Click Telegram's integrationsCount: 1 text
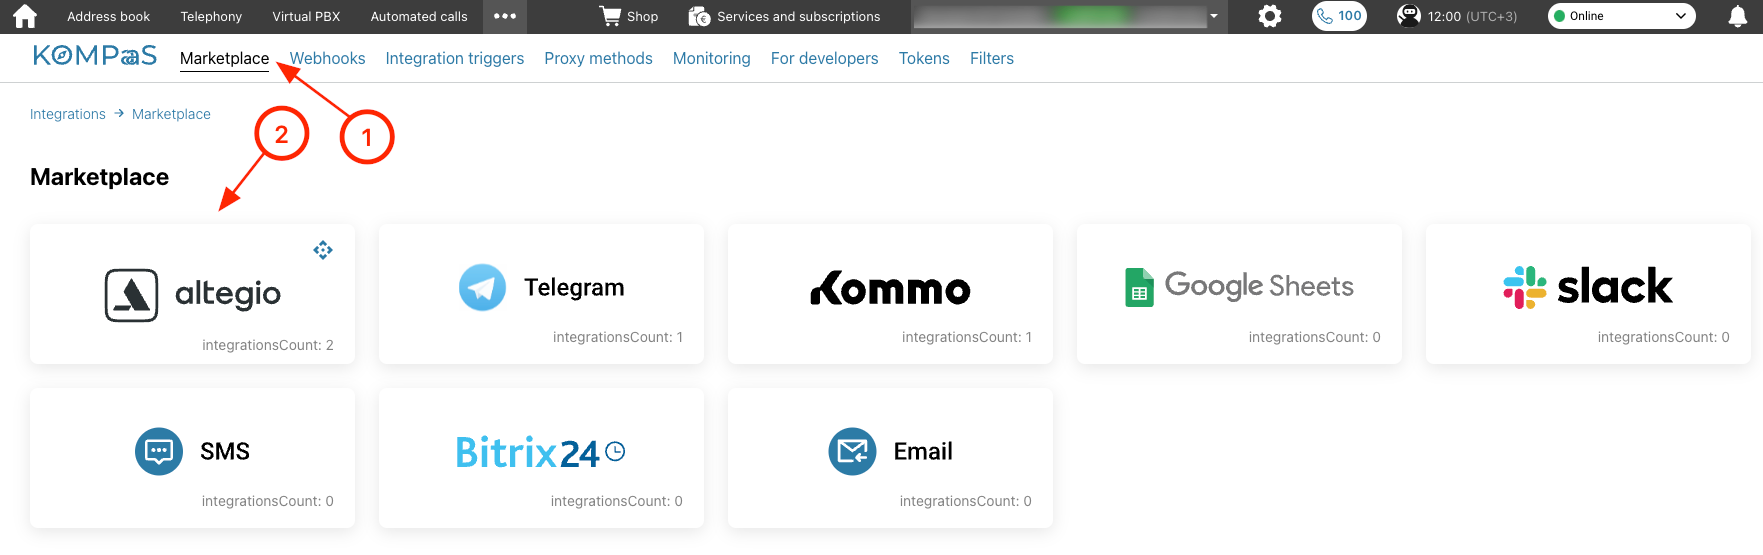The height and width of the screenshot is (555, 1763). [x=618, y=337]
